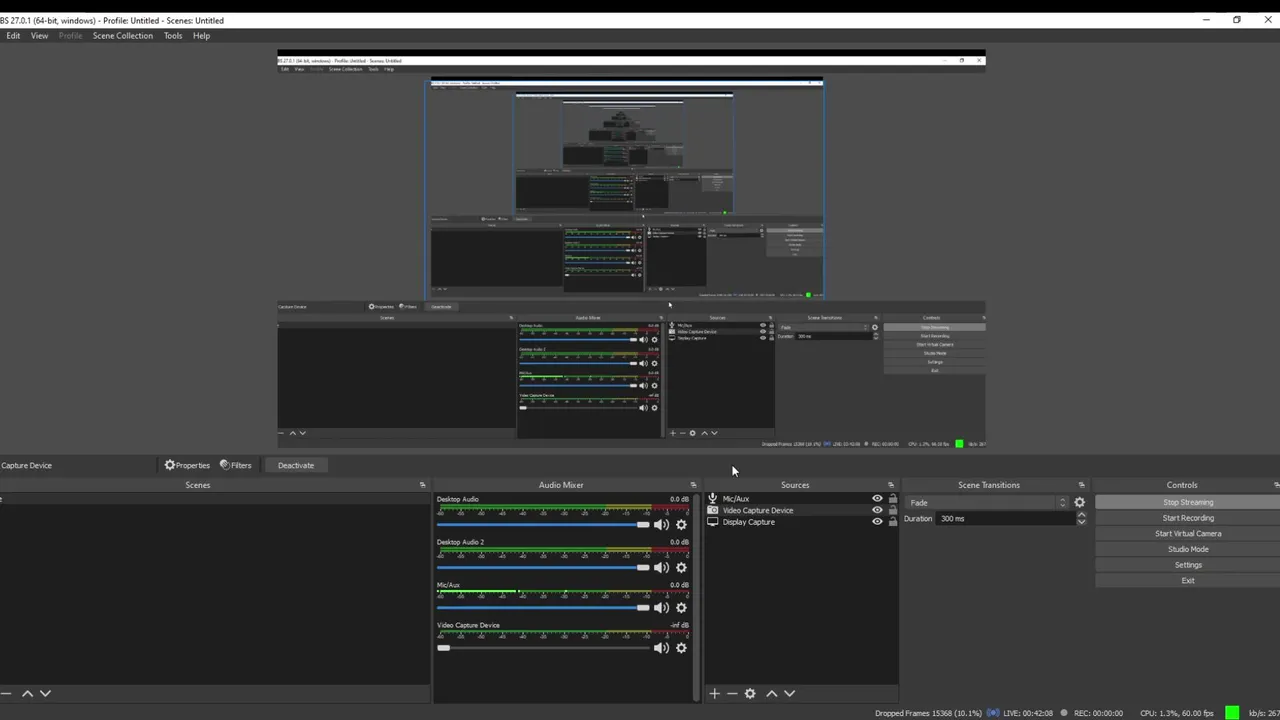Viewport: 1280px width, 720px height.
Task: Mute Desktop Audio 2 speaker icon
Action: [x=661, y=568]
